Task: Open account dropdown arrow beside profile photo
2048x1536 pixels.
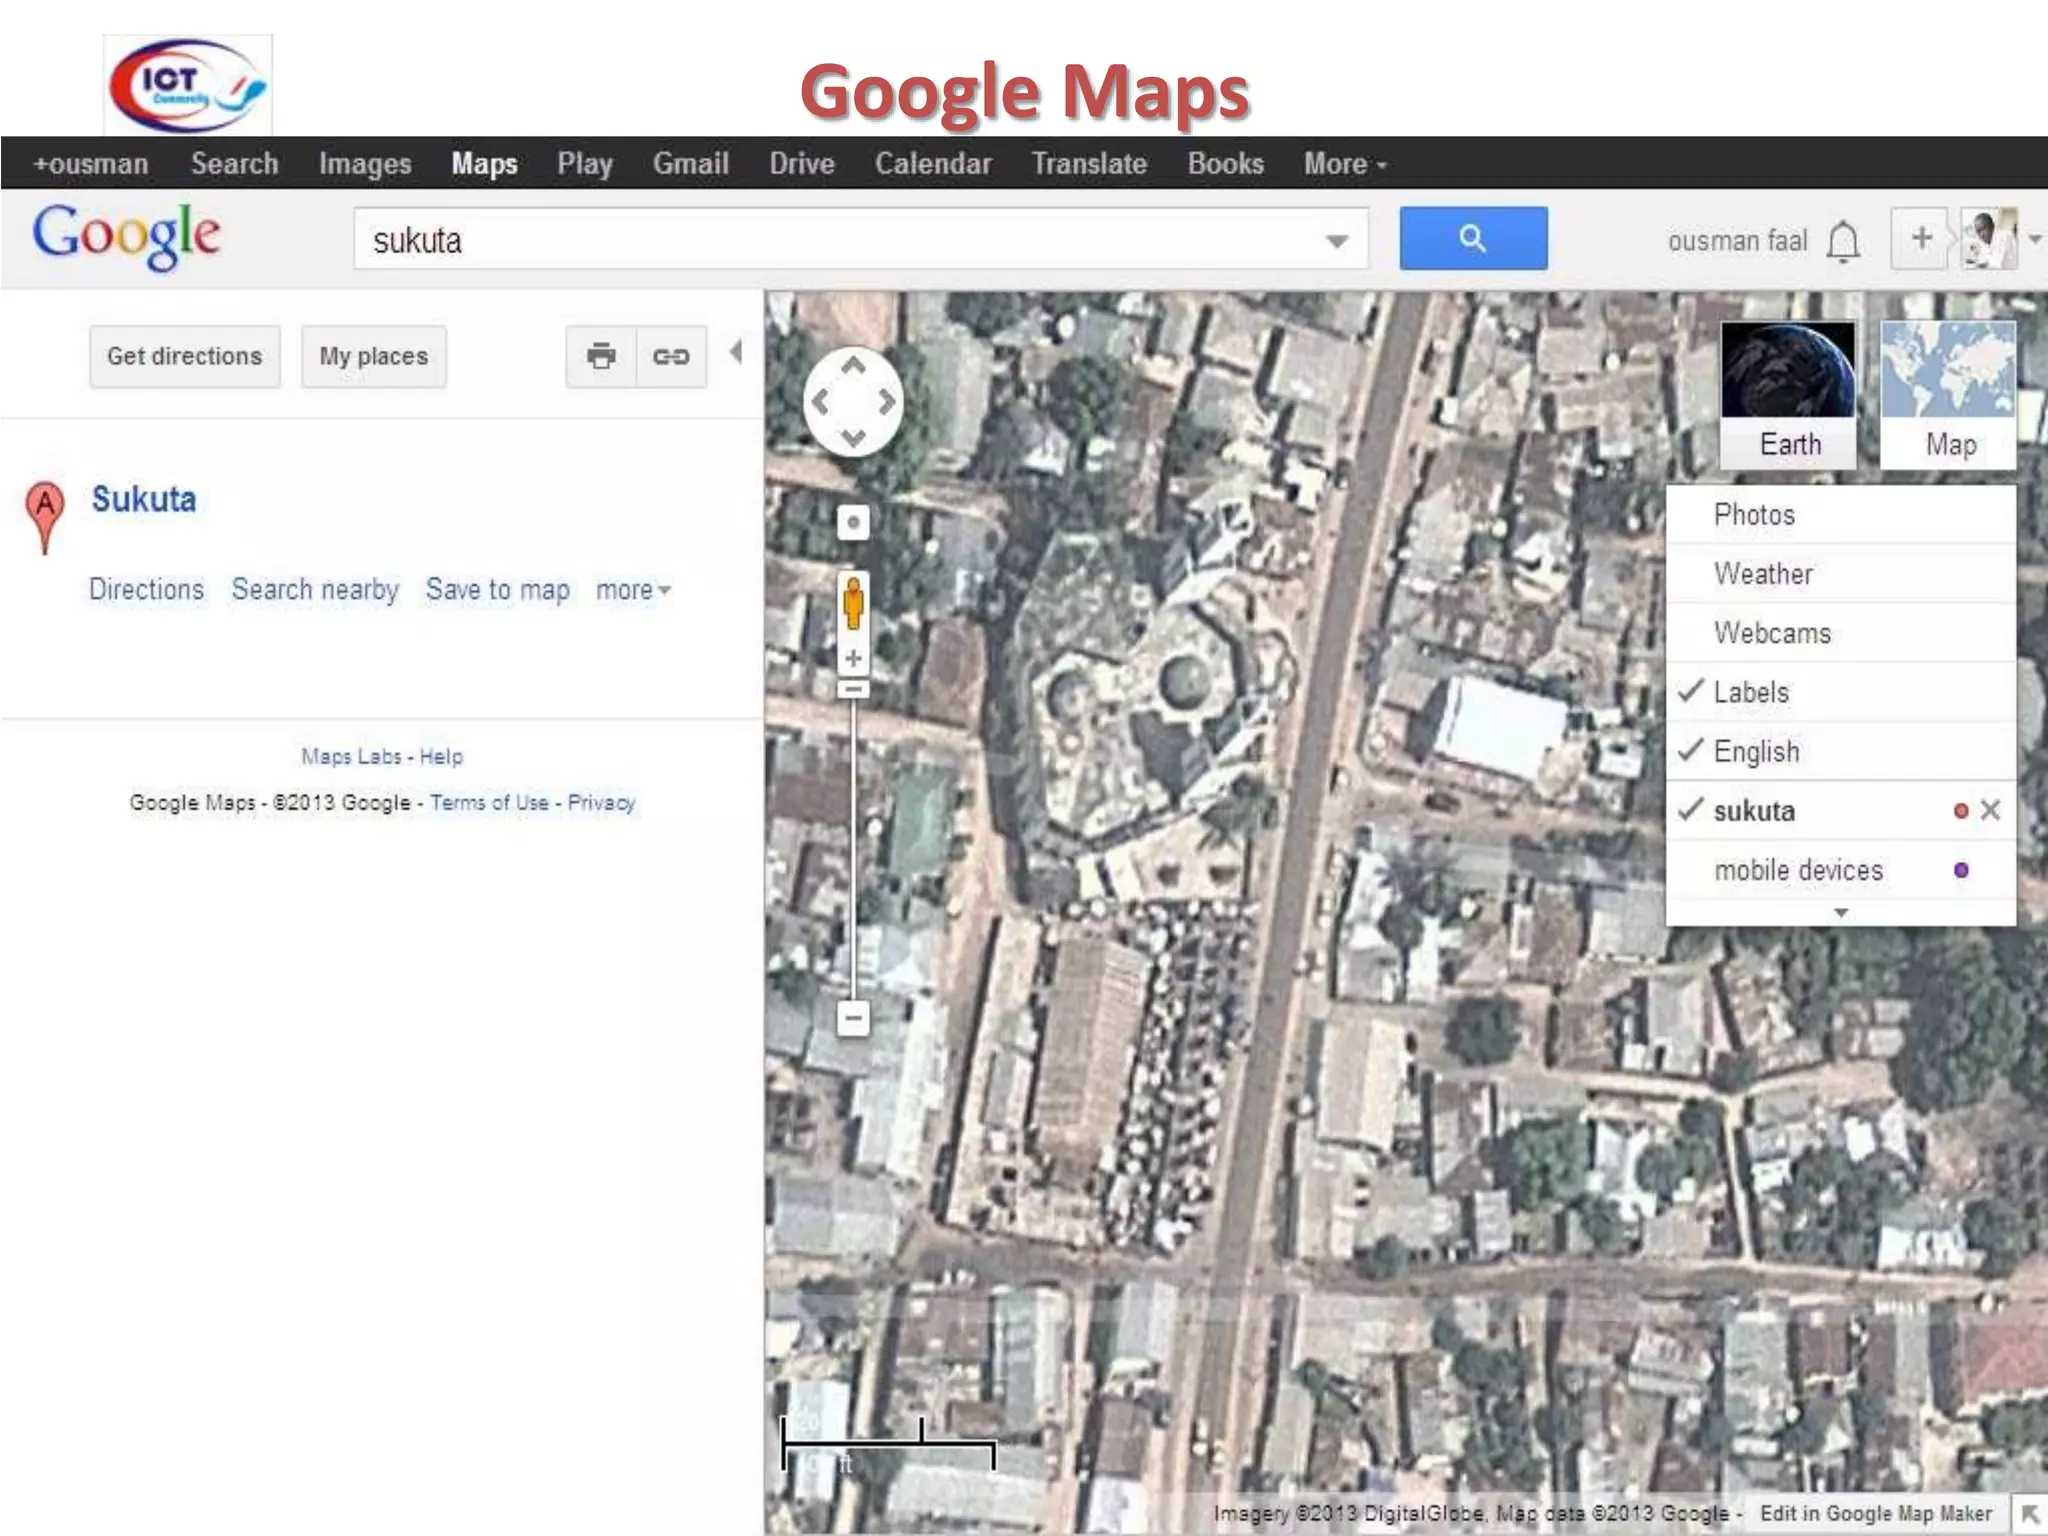Action: tap(2035, 240)
